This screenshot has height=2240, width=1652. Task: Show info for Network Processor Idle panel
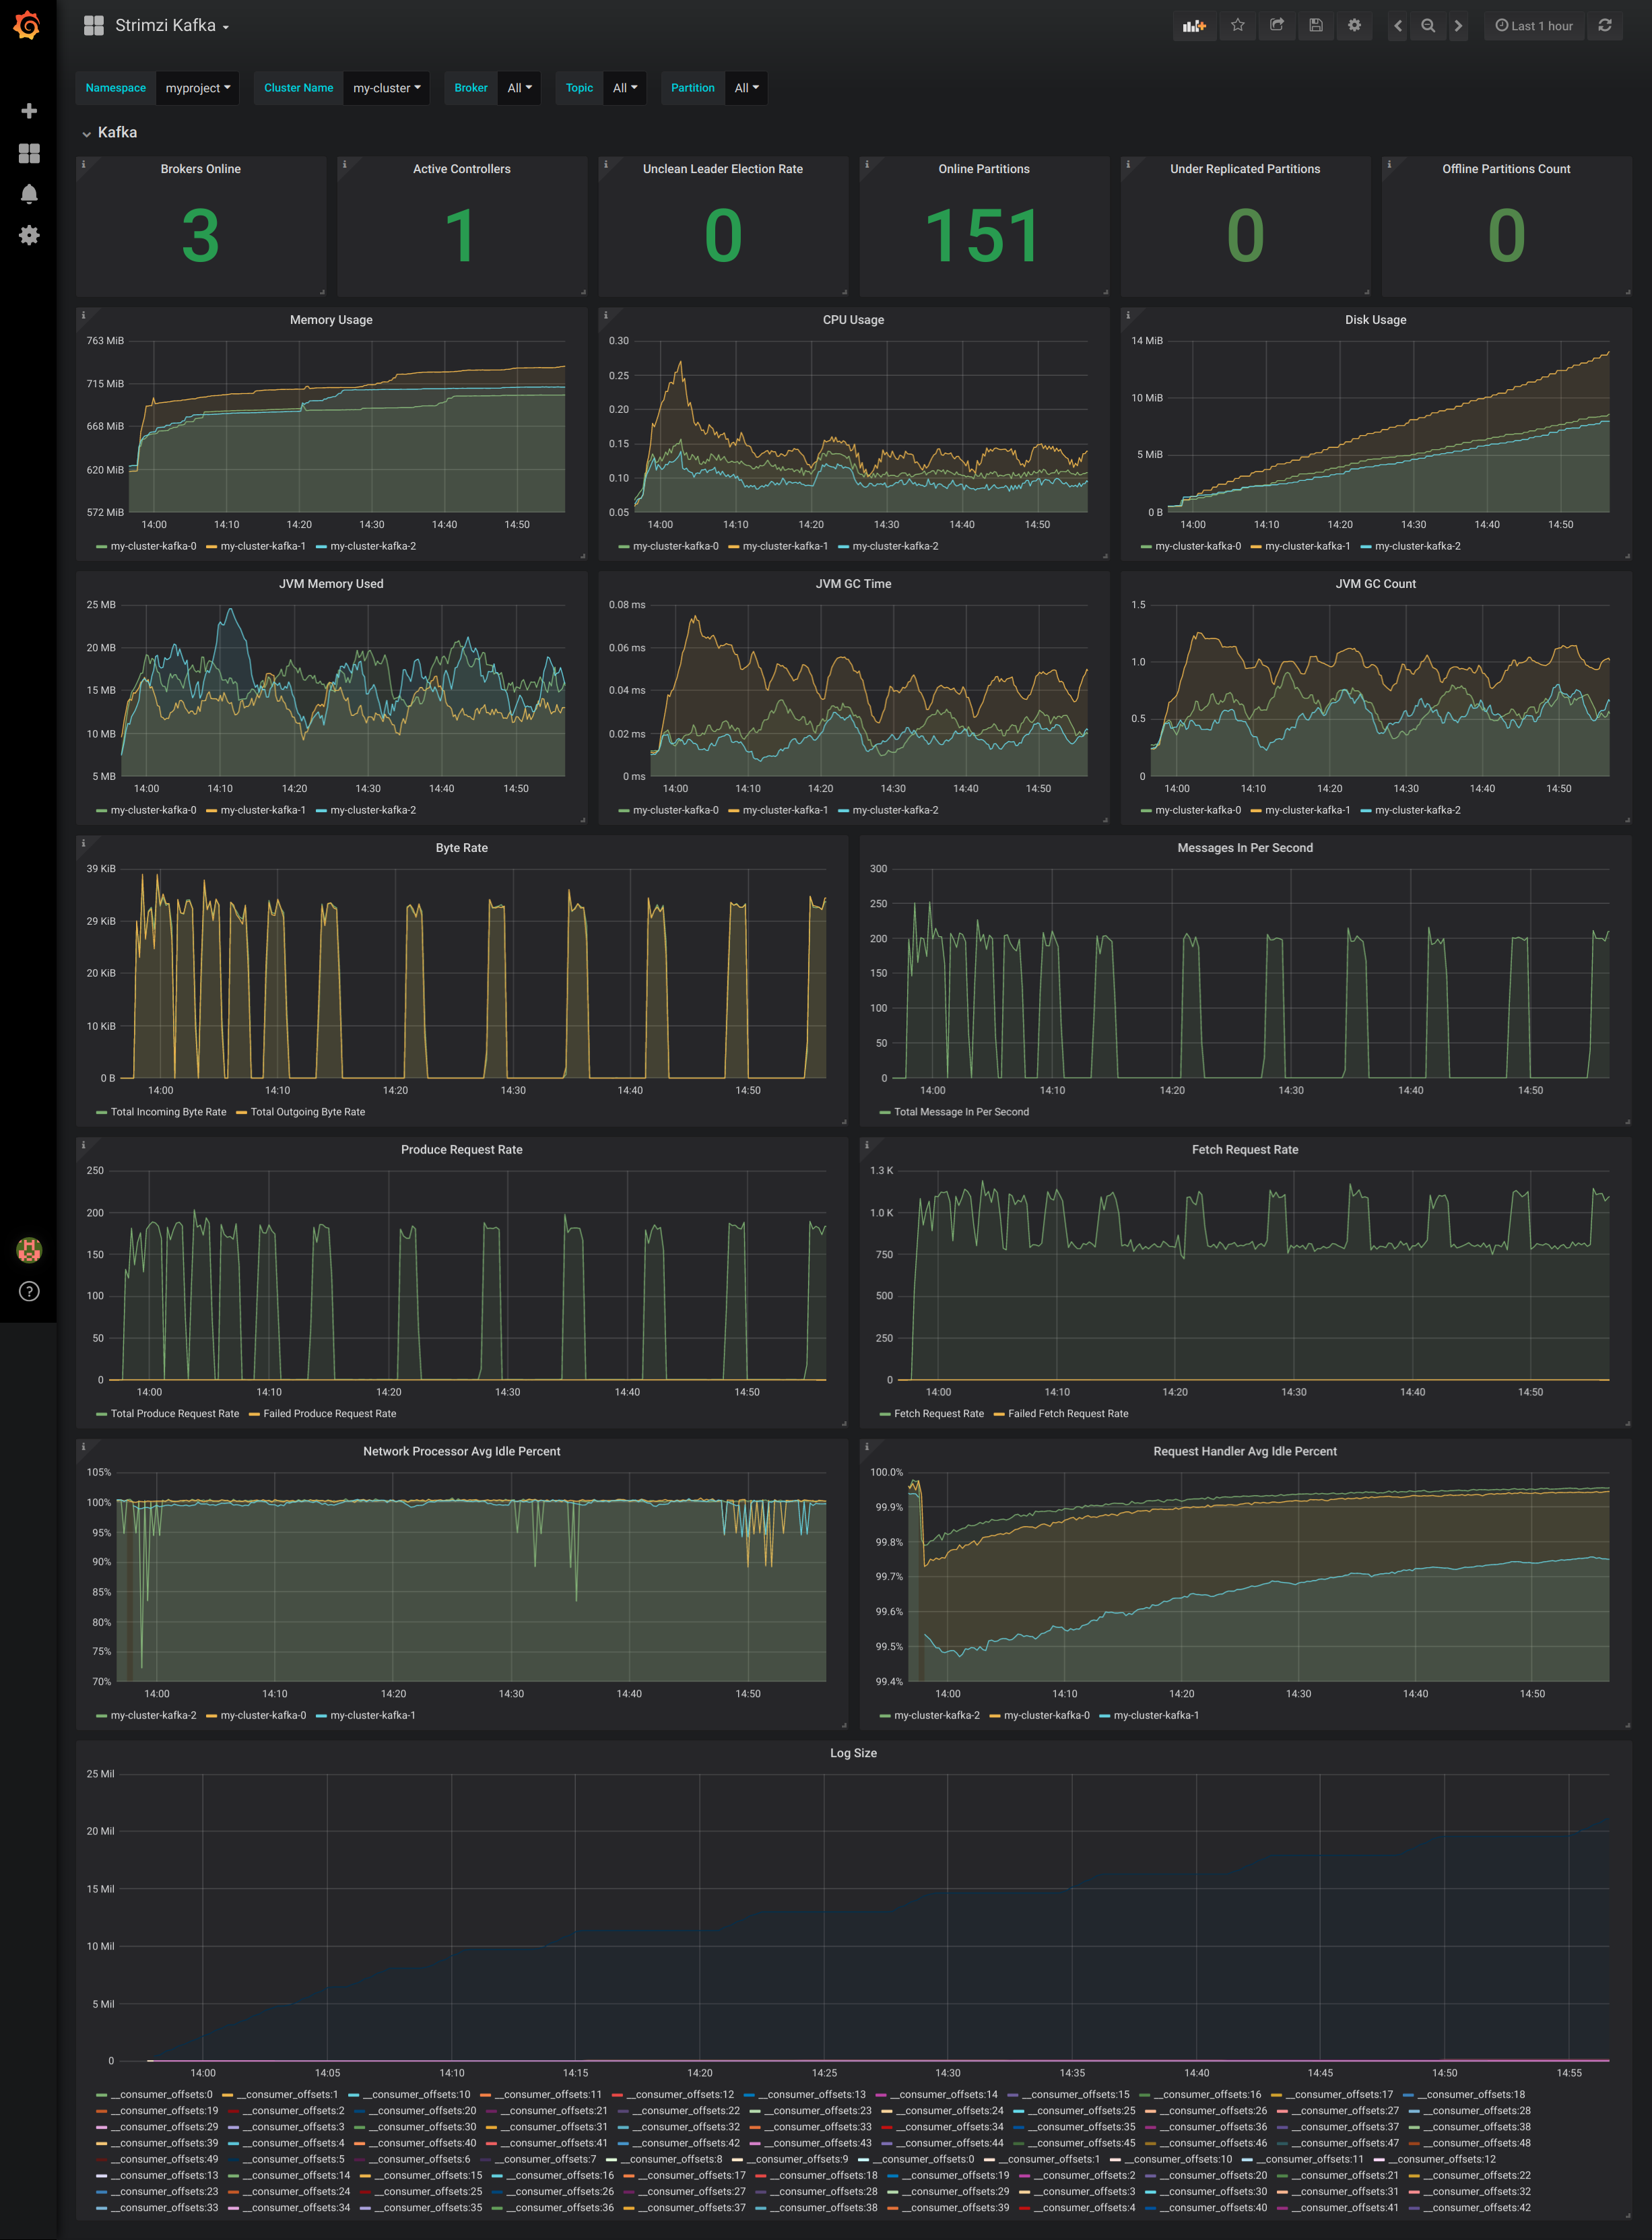(83, 1447)
